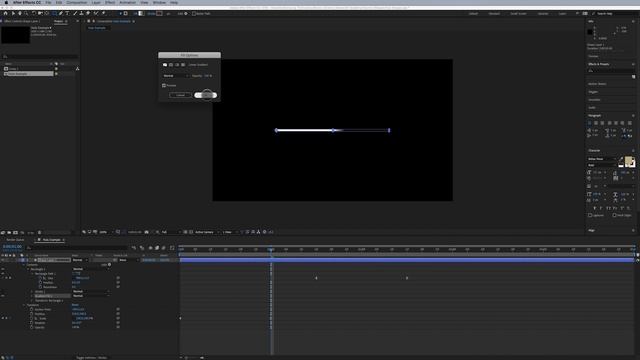Screen dimensions: 640x360
Task: Open the Apple menu
Action: coord(6,2)
